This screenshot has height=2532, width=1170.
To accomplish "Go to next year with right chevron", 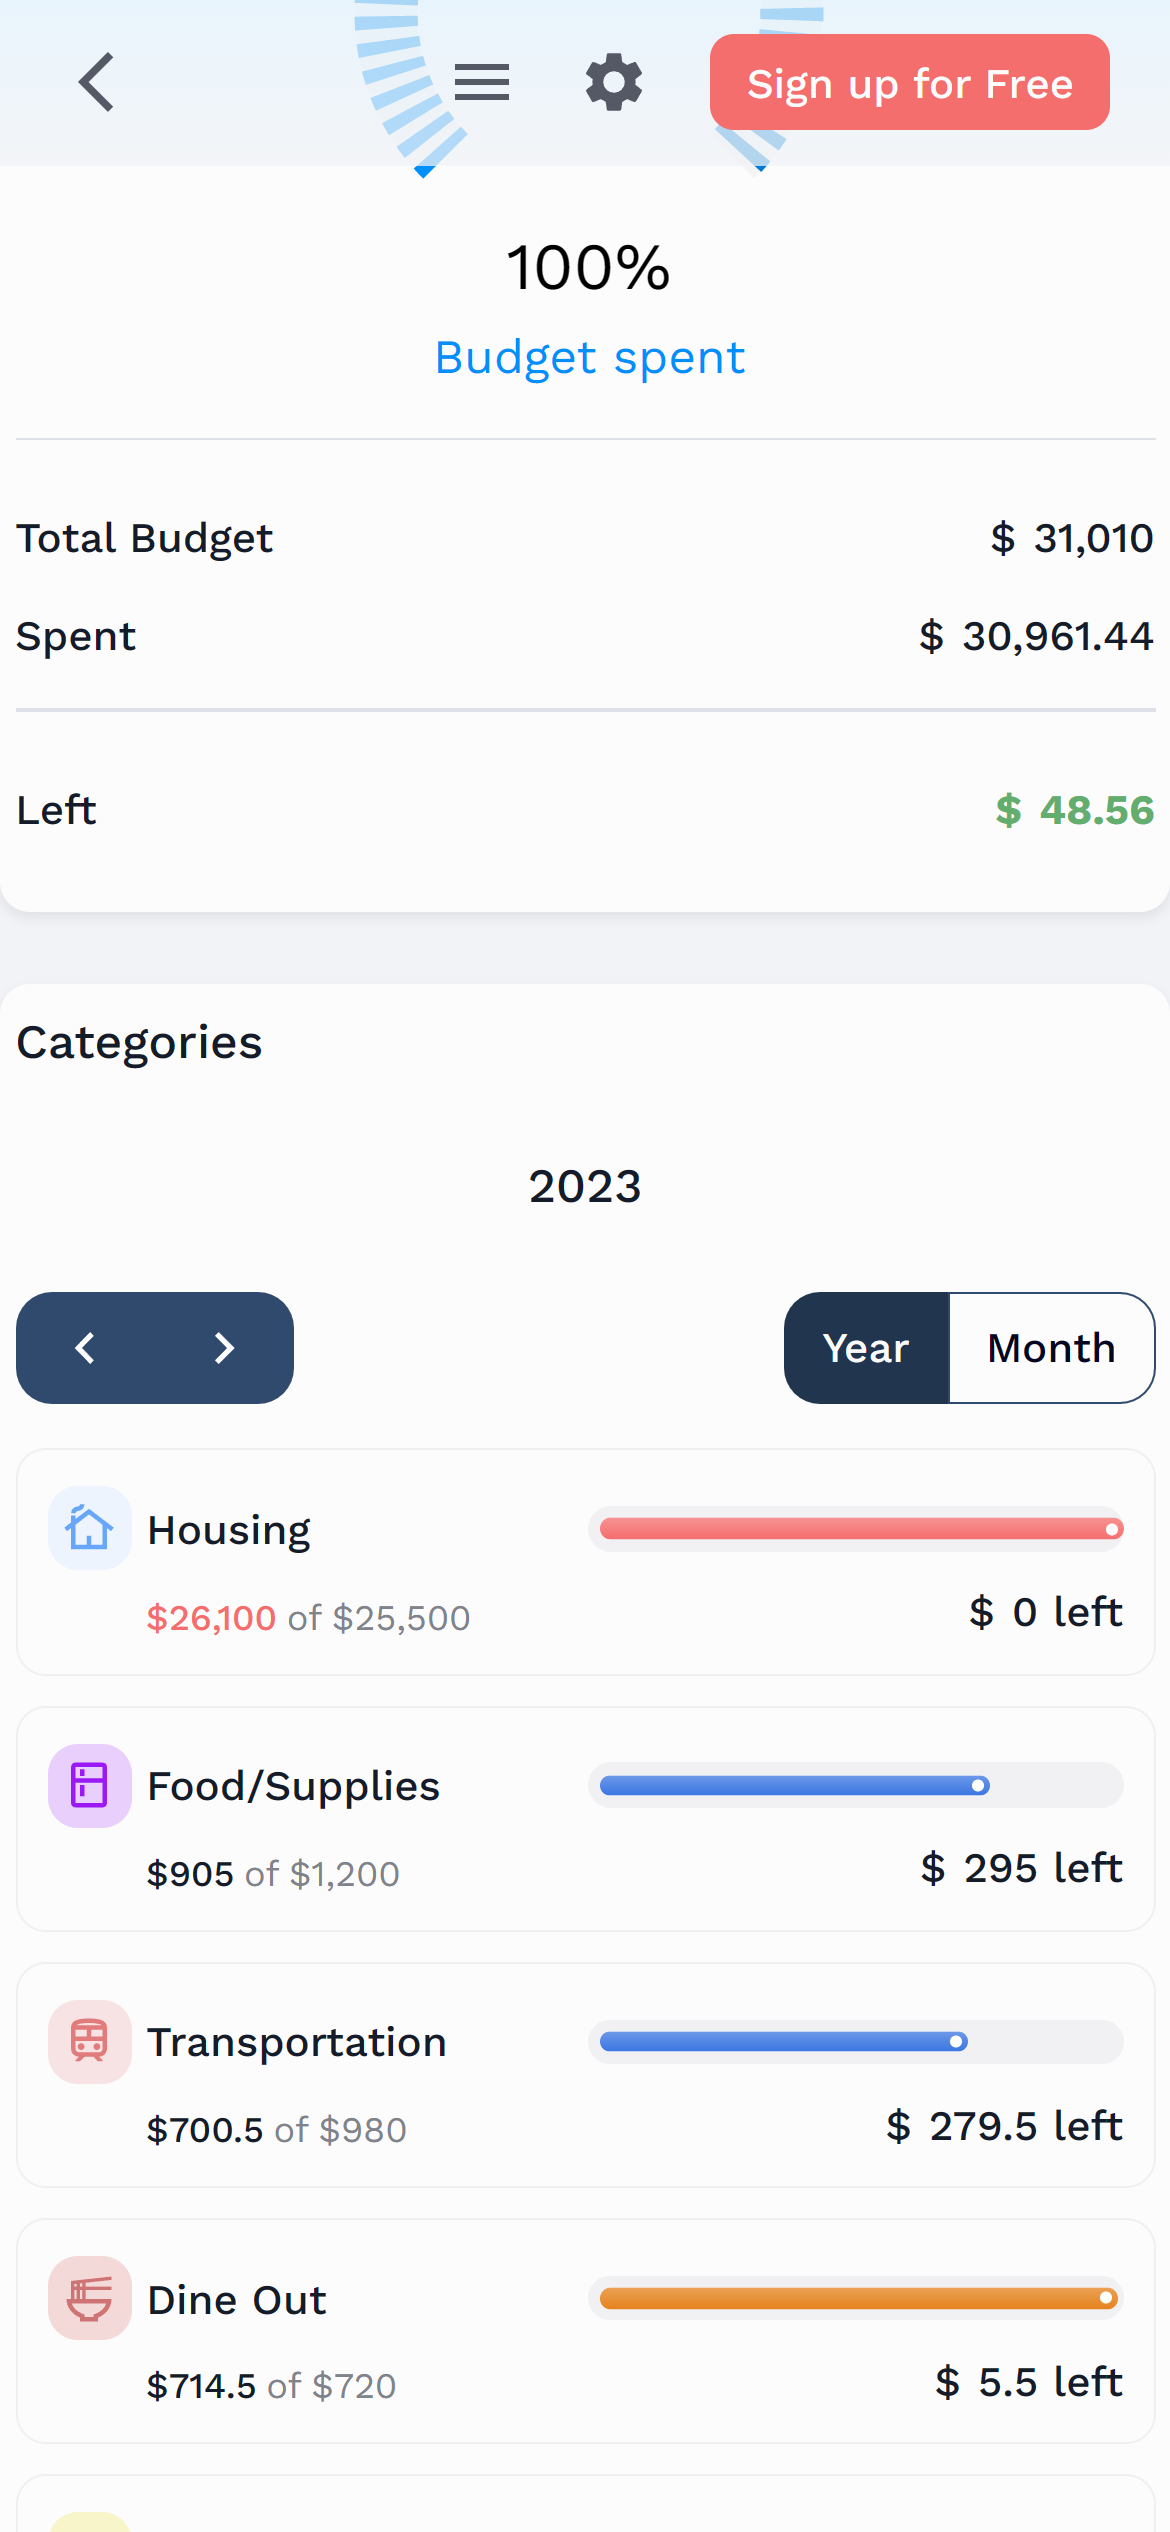I will click(x=224, y=1348).
